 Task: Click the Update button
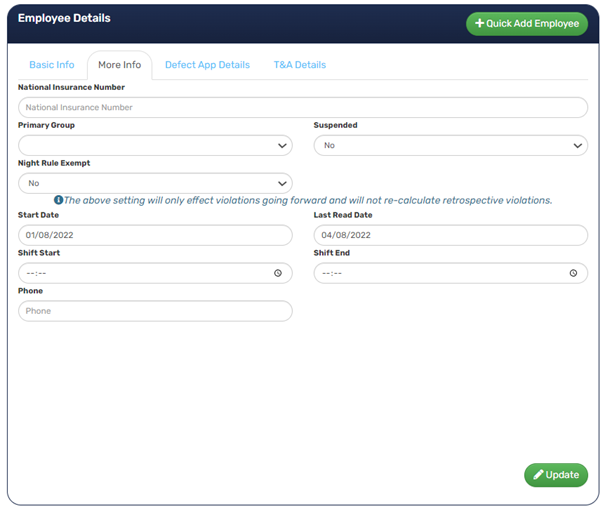pos(556,475)
